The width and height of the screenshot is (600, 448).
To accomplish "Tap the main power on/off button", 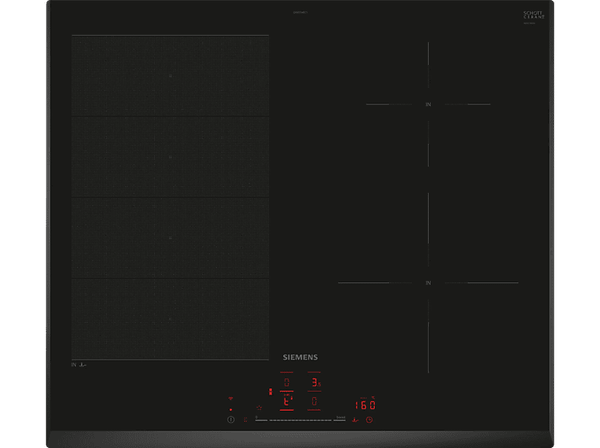I will 231,420.
